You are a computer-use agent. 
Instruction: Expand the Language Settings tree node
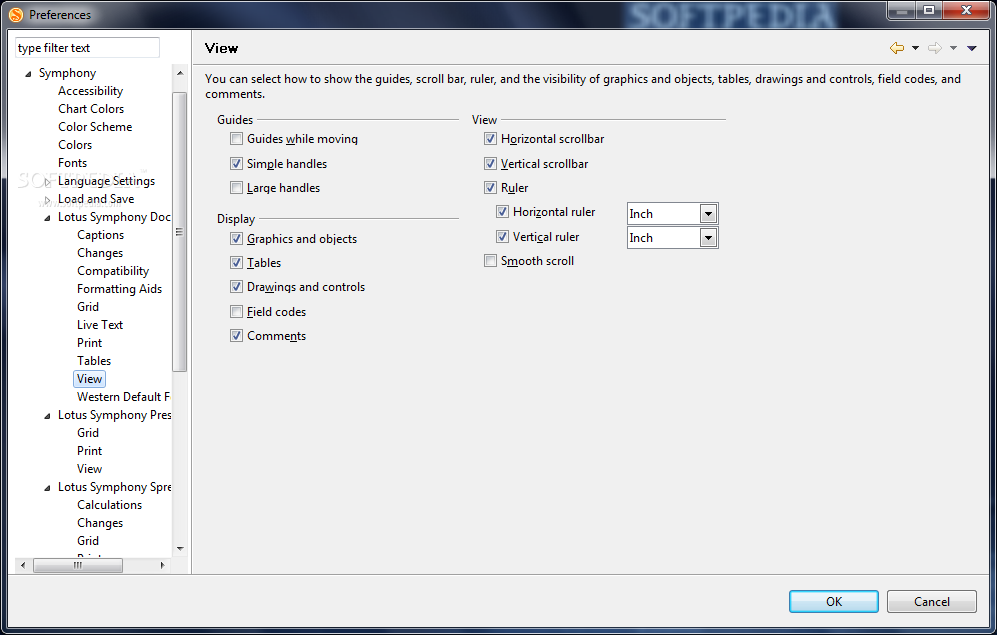click(x=47, y=181)
